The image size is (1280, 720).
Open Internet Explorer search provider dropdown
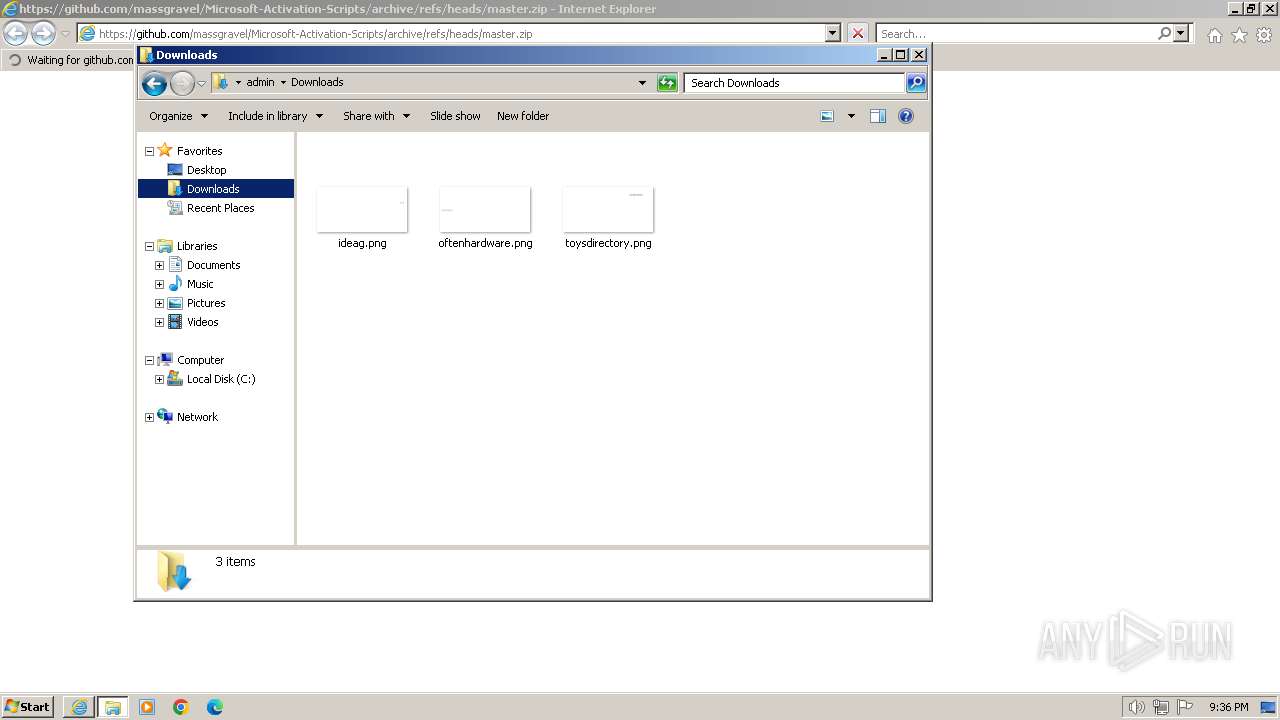click(x=1182, y=33)
